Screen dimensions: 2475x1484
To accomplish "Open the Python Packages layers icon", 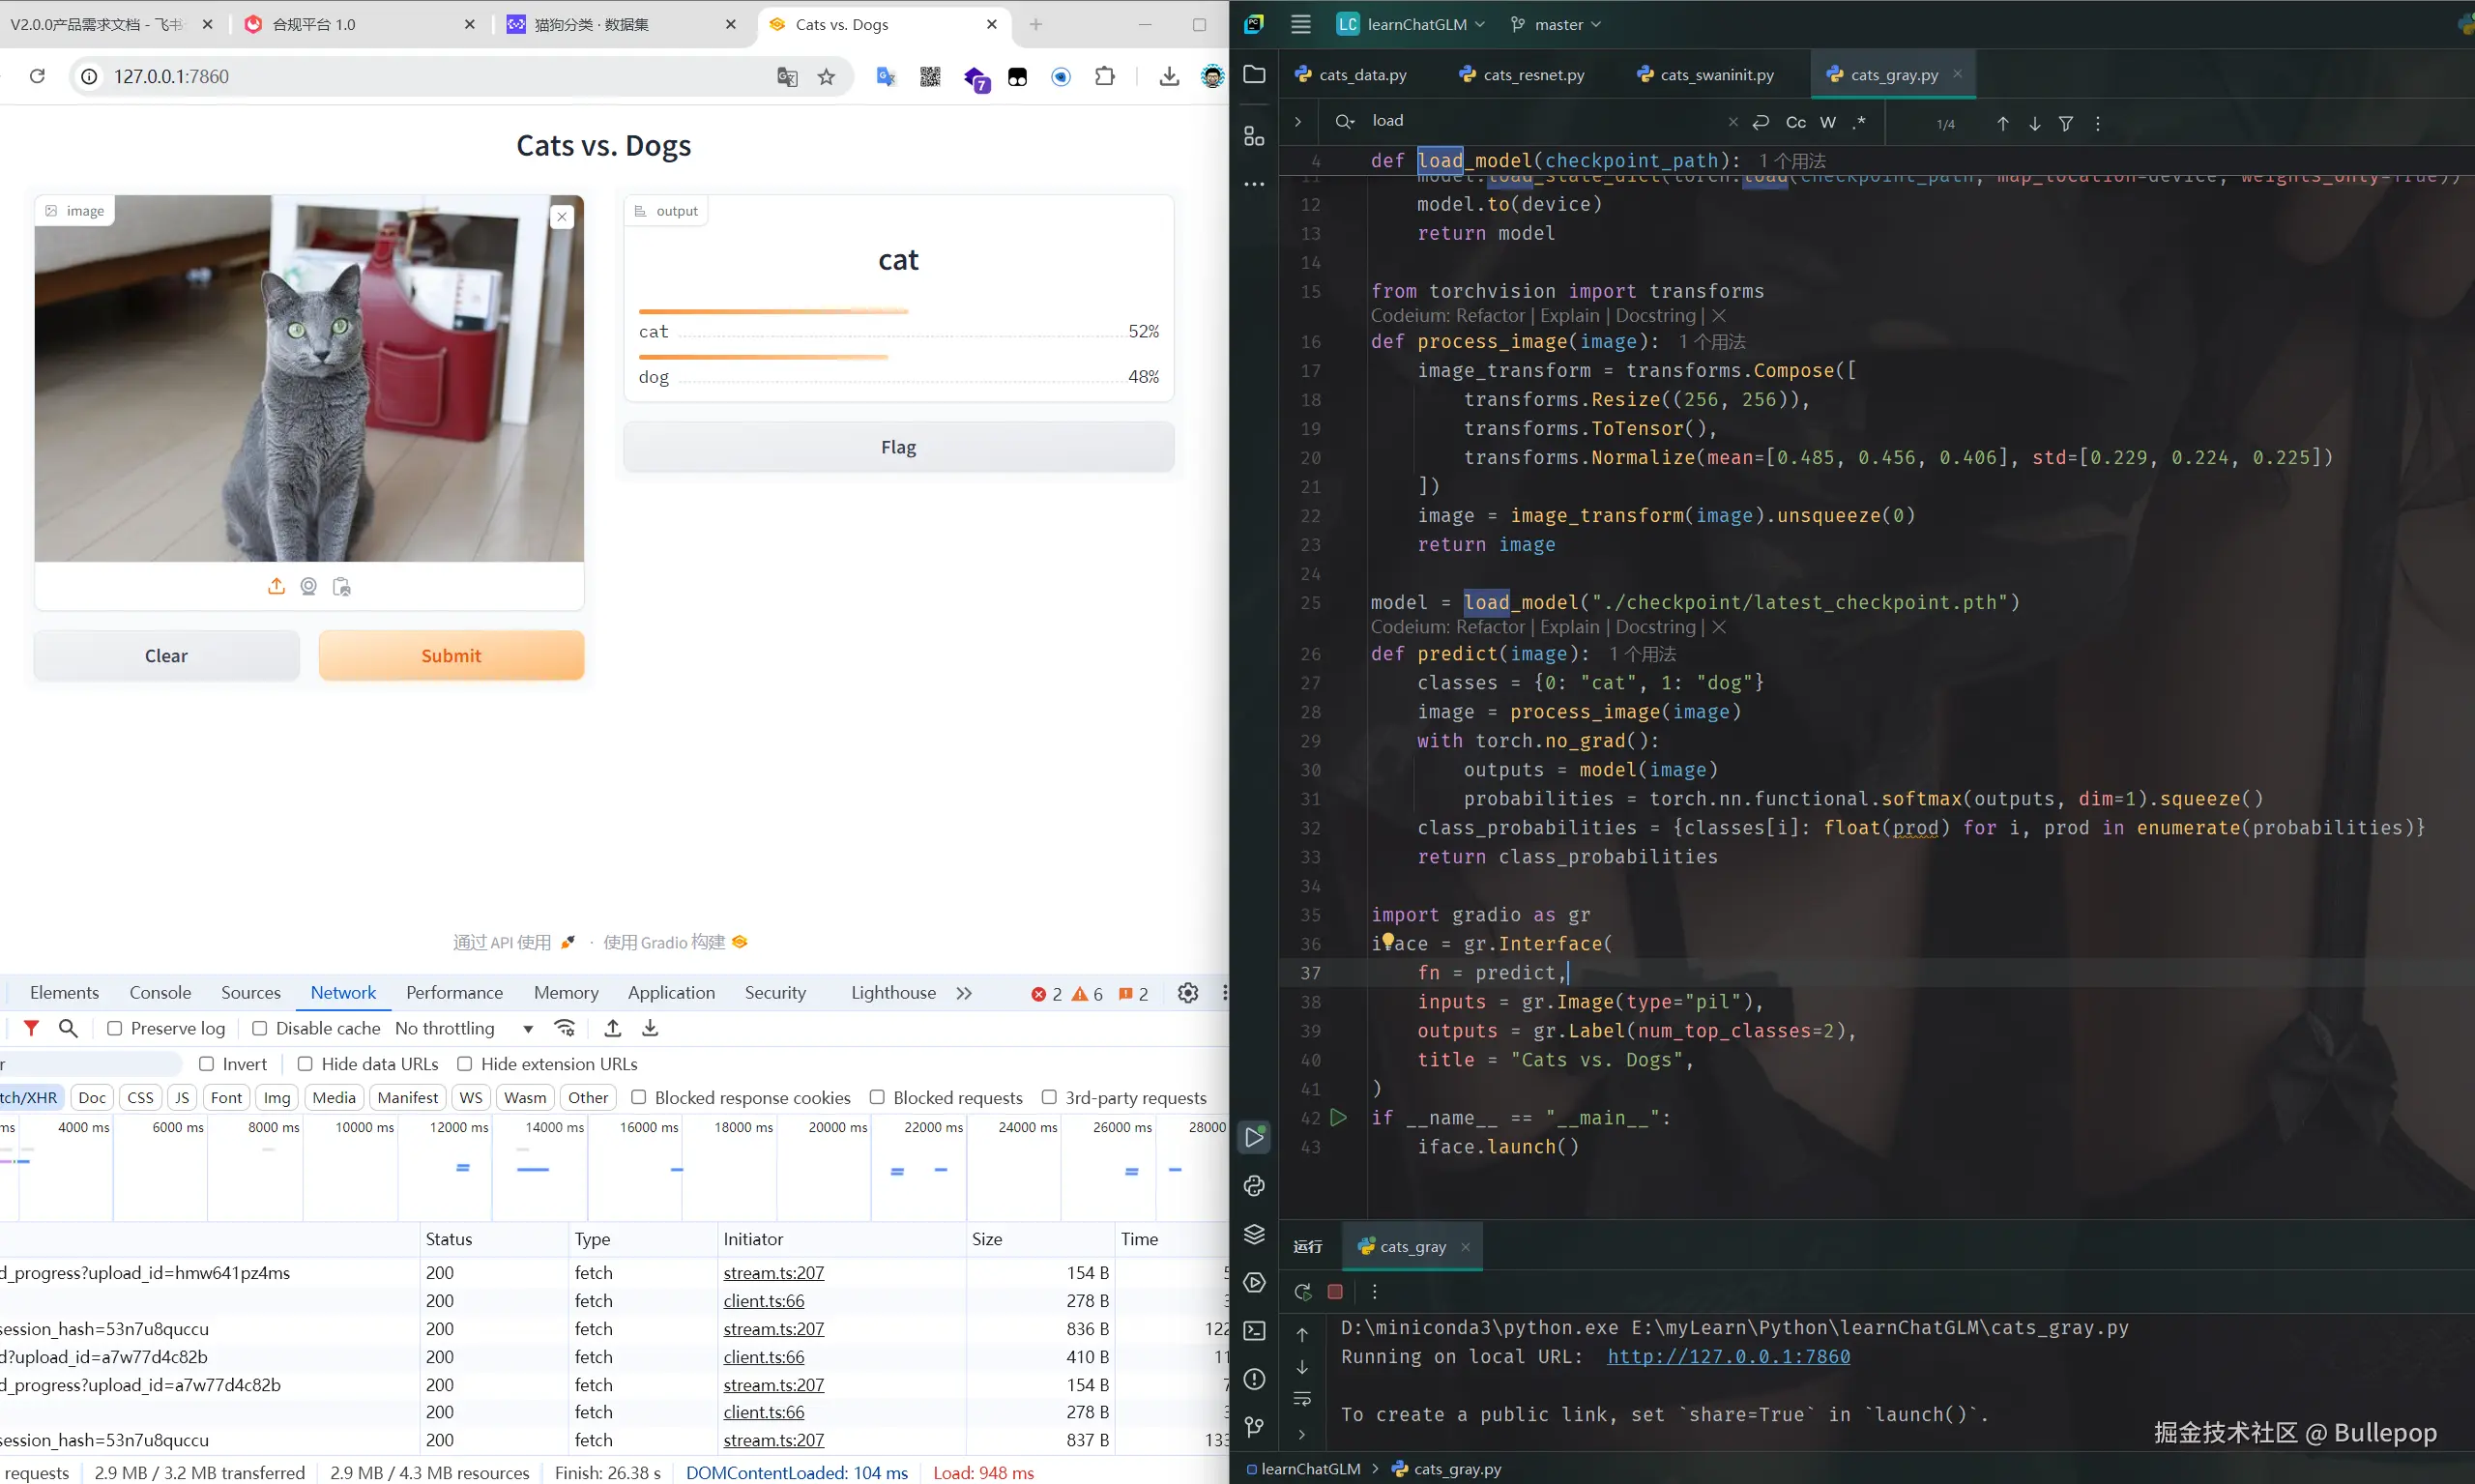I will [1254, 1234].
